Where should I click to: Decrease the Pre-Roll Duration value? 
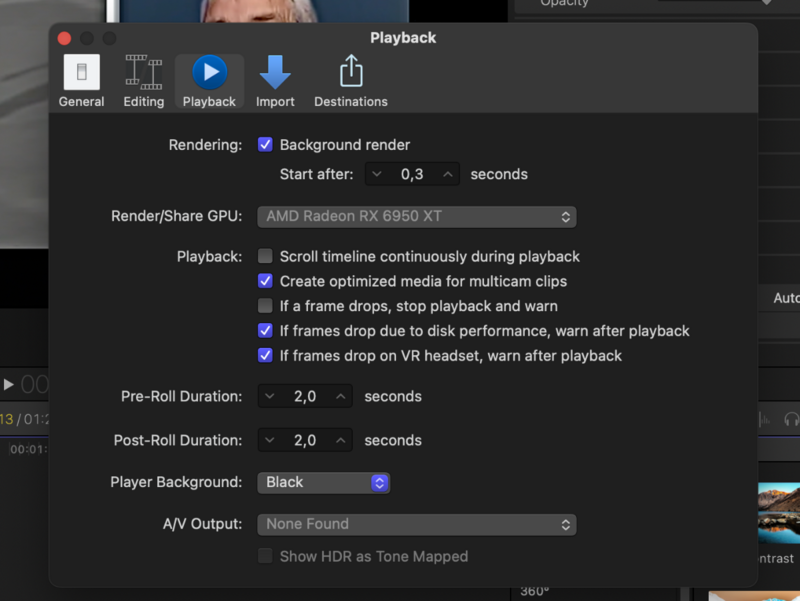point(269,396)
